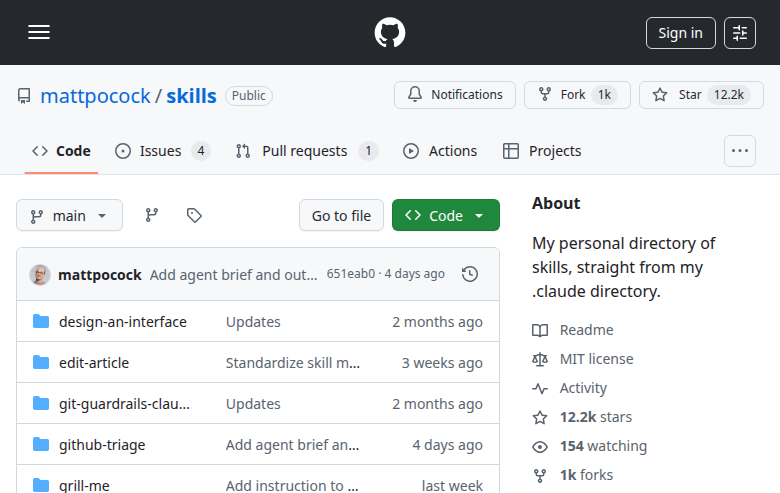Open the hamburger navigation menu
The height and width of the screenshot is (493, 780).
[39, 32]
